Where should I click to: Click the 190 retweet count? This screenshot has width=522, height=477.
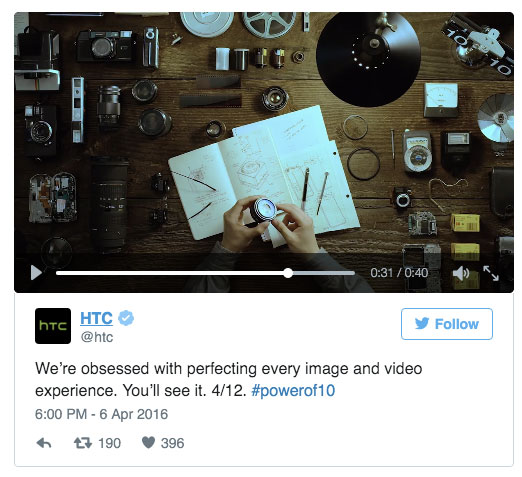coord(109,443)
